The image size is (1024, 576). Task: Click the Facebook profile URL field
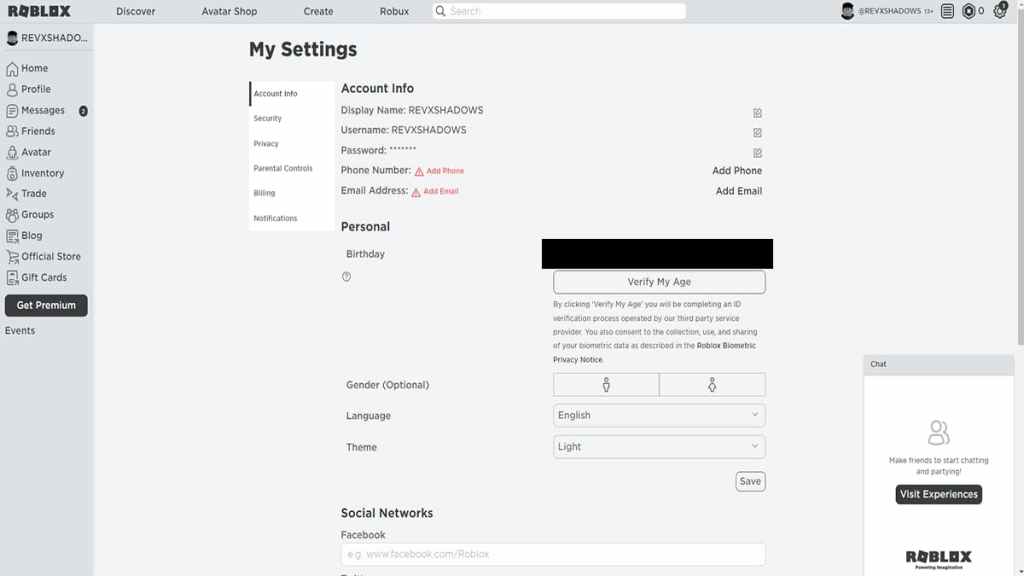[553, 554]
